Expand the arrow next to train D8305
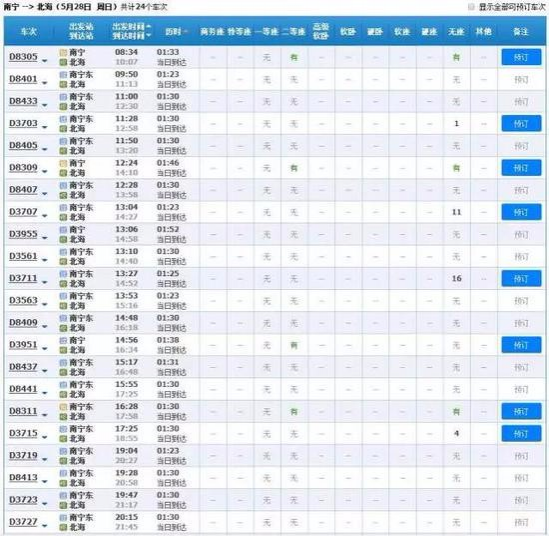This screenshot has width=549, height=536. (44, 61)
